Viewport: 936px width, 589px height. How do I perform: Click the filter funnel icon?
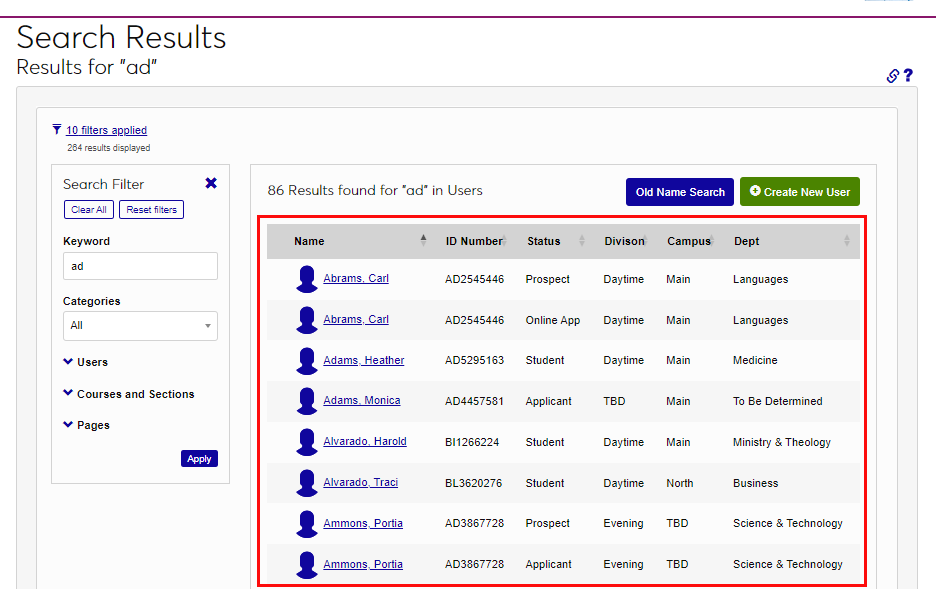point(57,129)
